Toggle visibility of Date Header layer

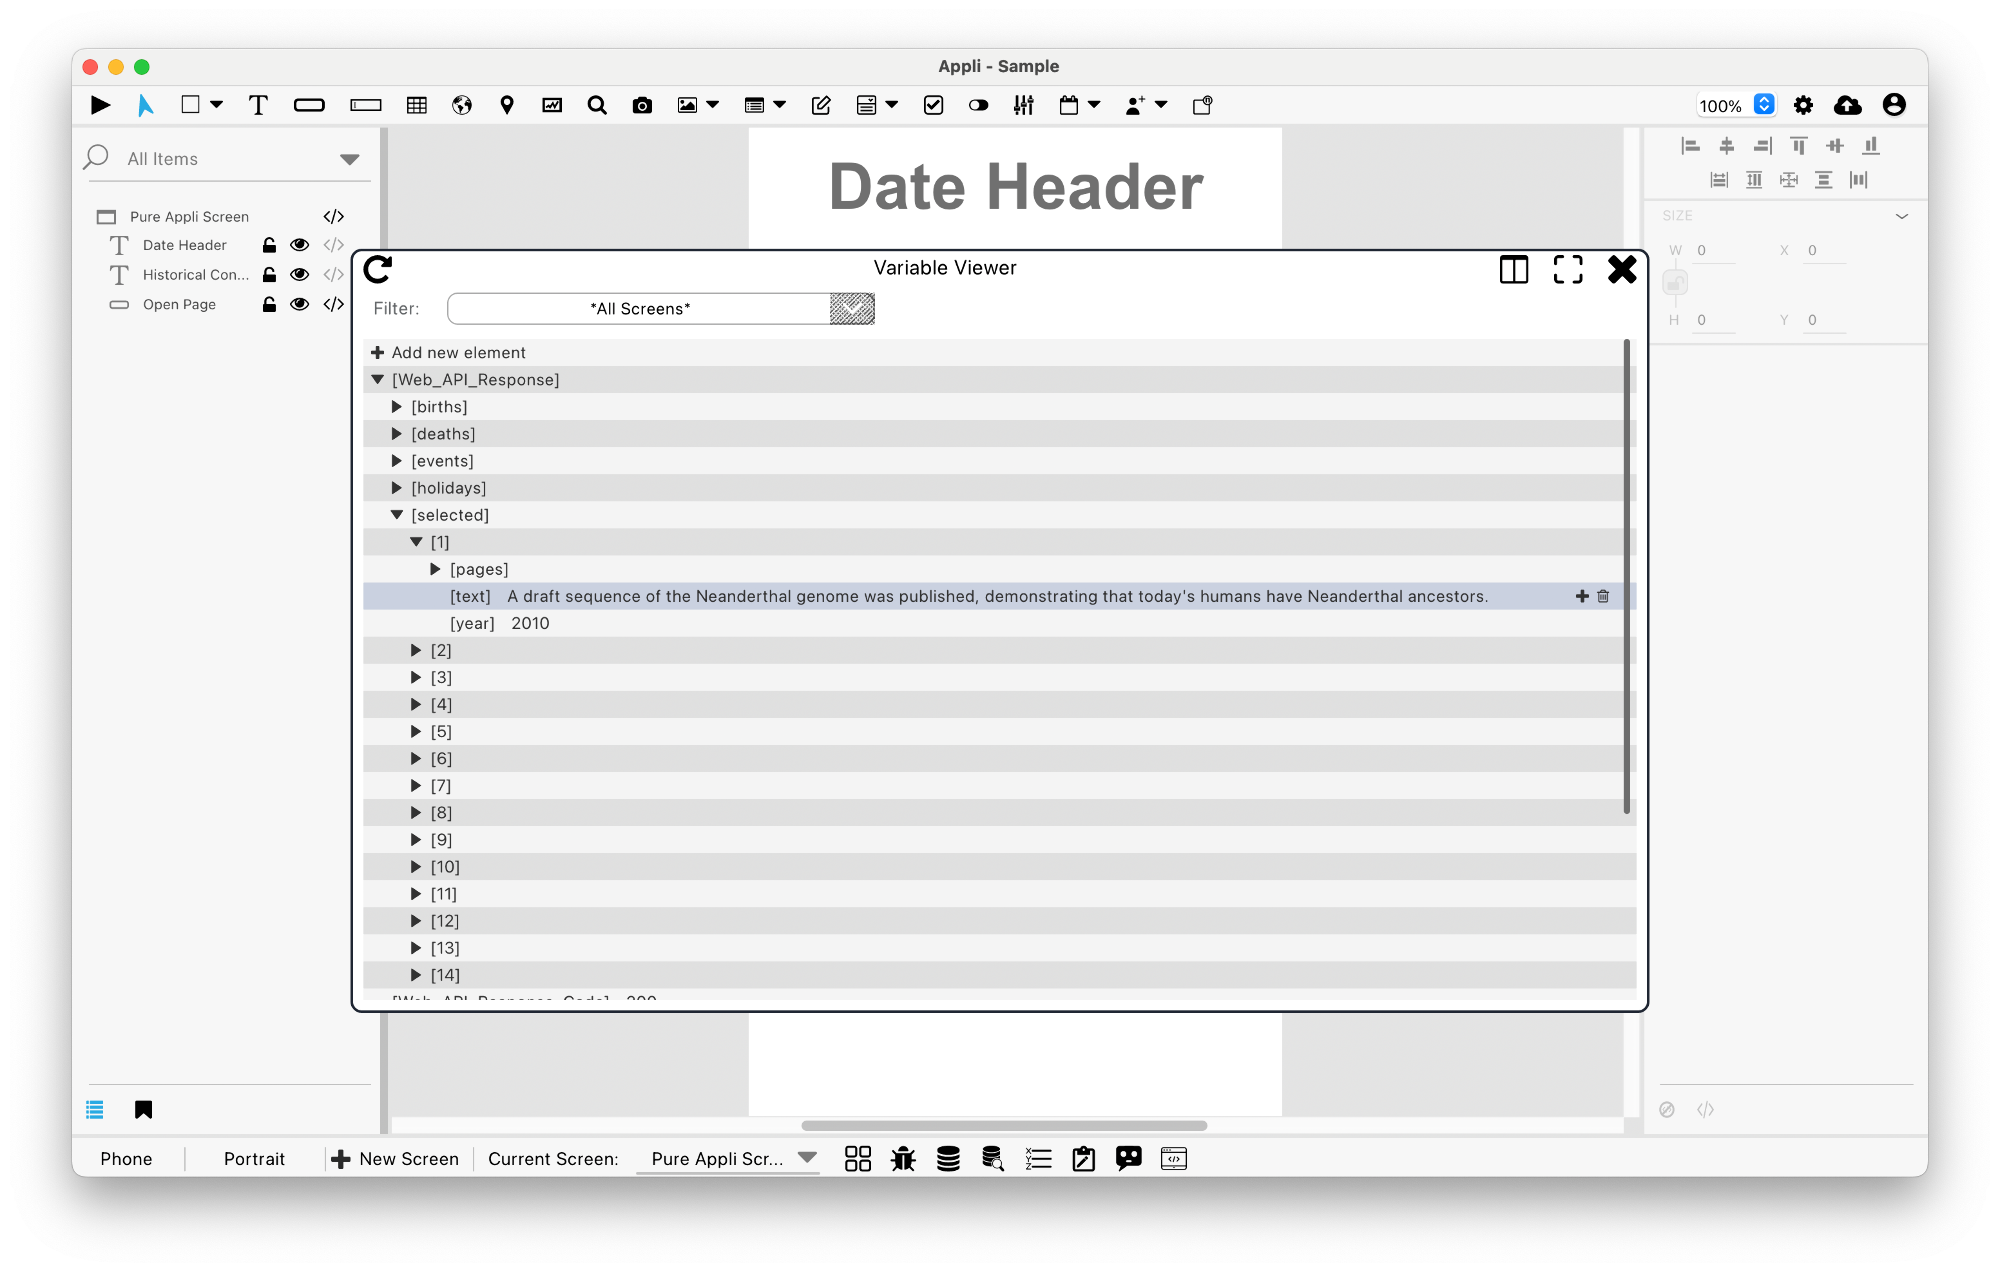[x=297, y=245]
